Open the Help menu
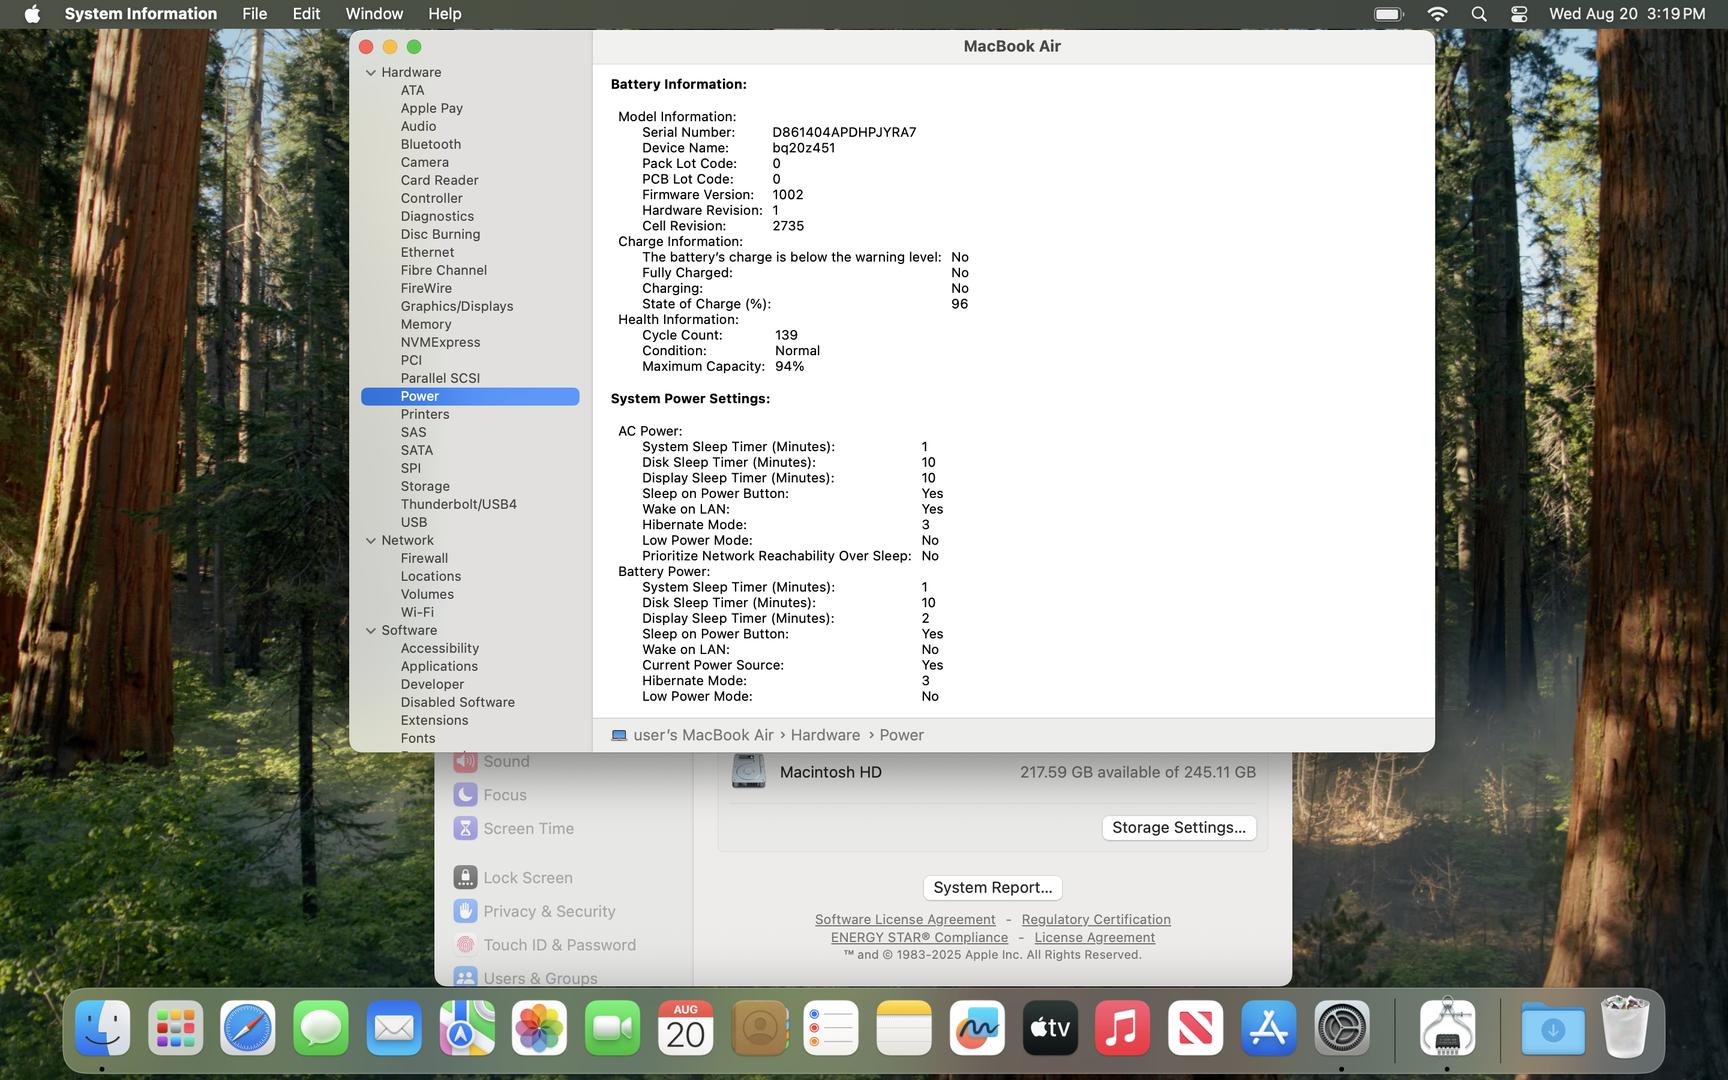Screen dimensions: 1728x1080 click(x=444, y=14)
